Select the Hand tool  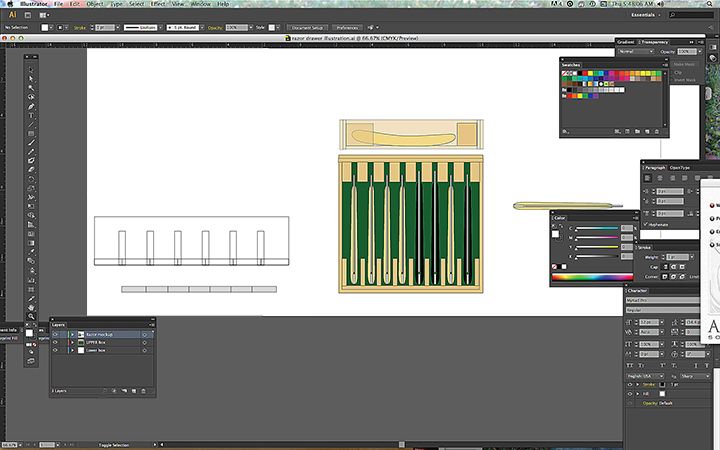(31, 306)
